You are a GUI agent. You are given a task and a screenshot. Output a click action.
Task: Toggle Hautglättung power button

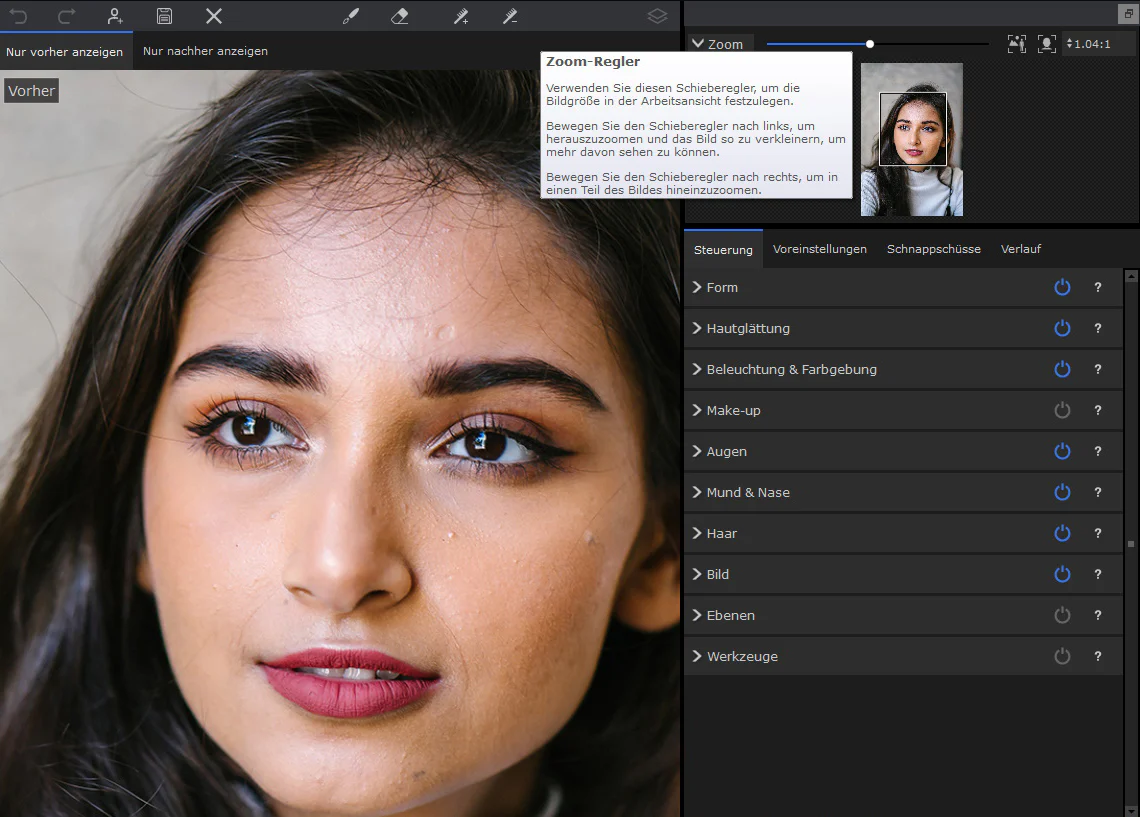point(1062,329)
